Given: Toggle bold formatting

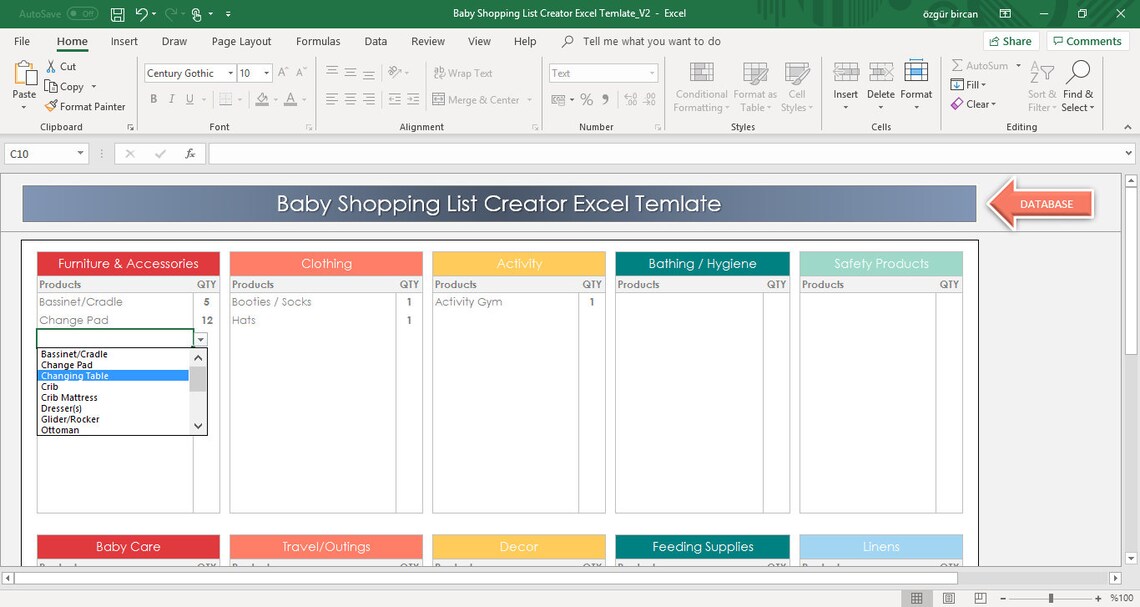Looking at the screenshot, I should [x=153, y=99].
